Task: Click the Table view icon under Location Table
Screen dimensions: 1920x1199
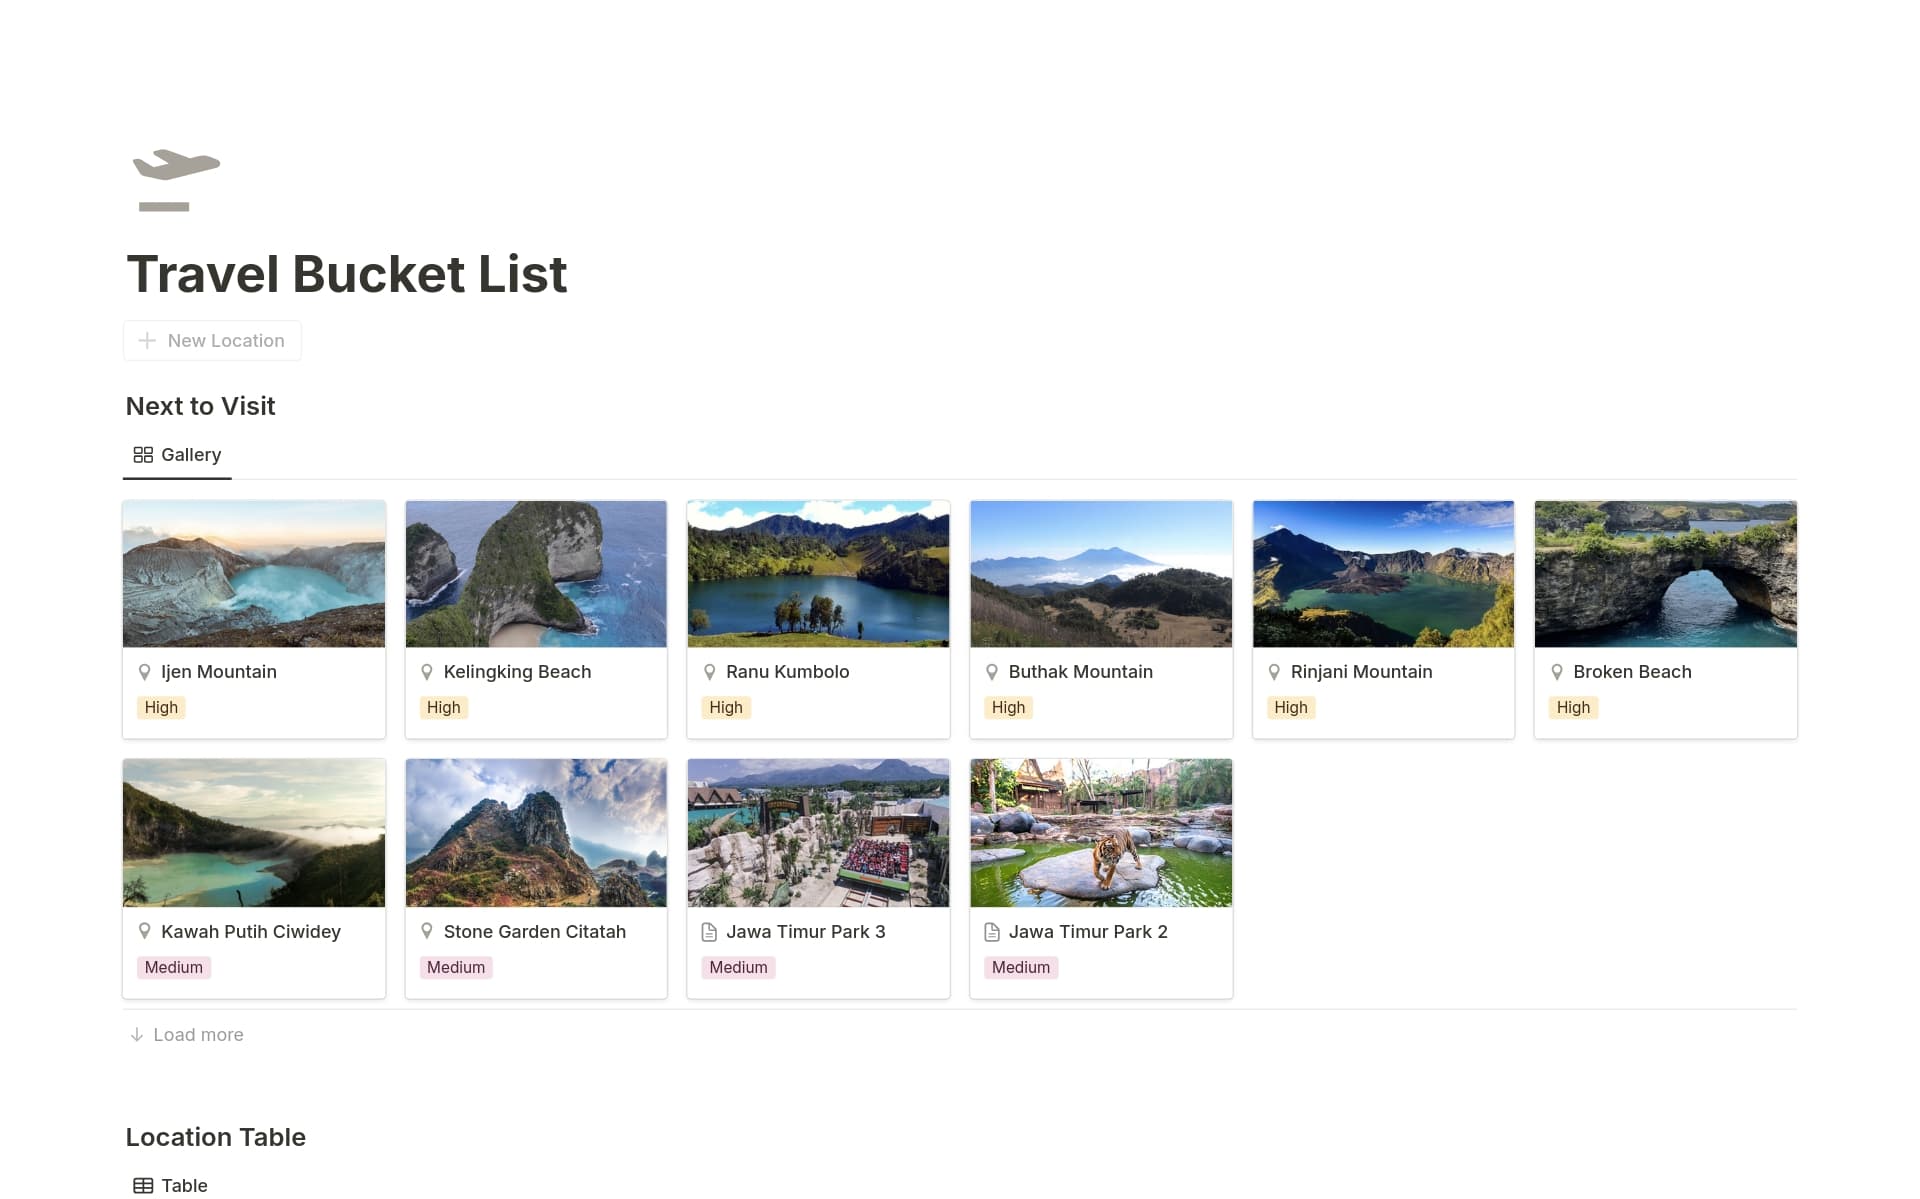Action: [143, 1185]
